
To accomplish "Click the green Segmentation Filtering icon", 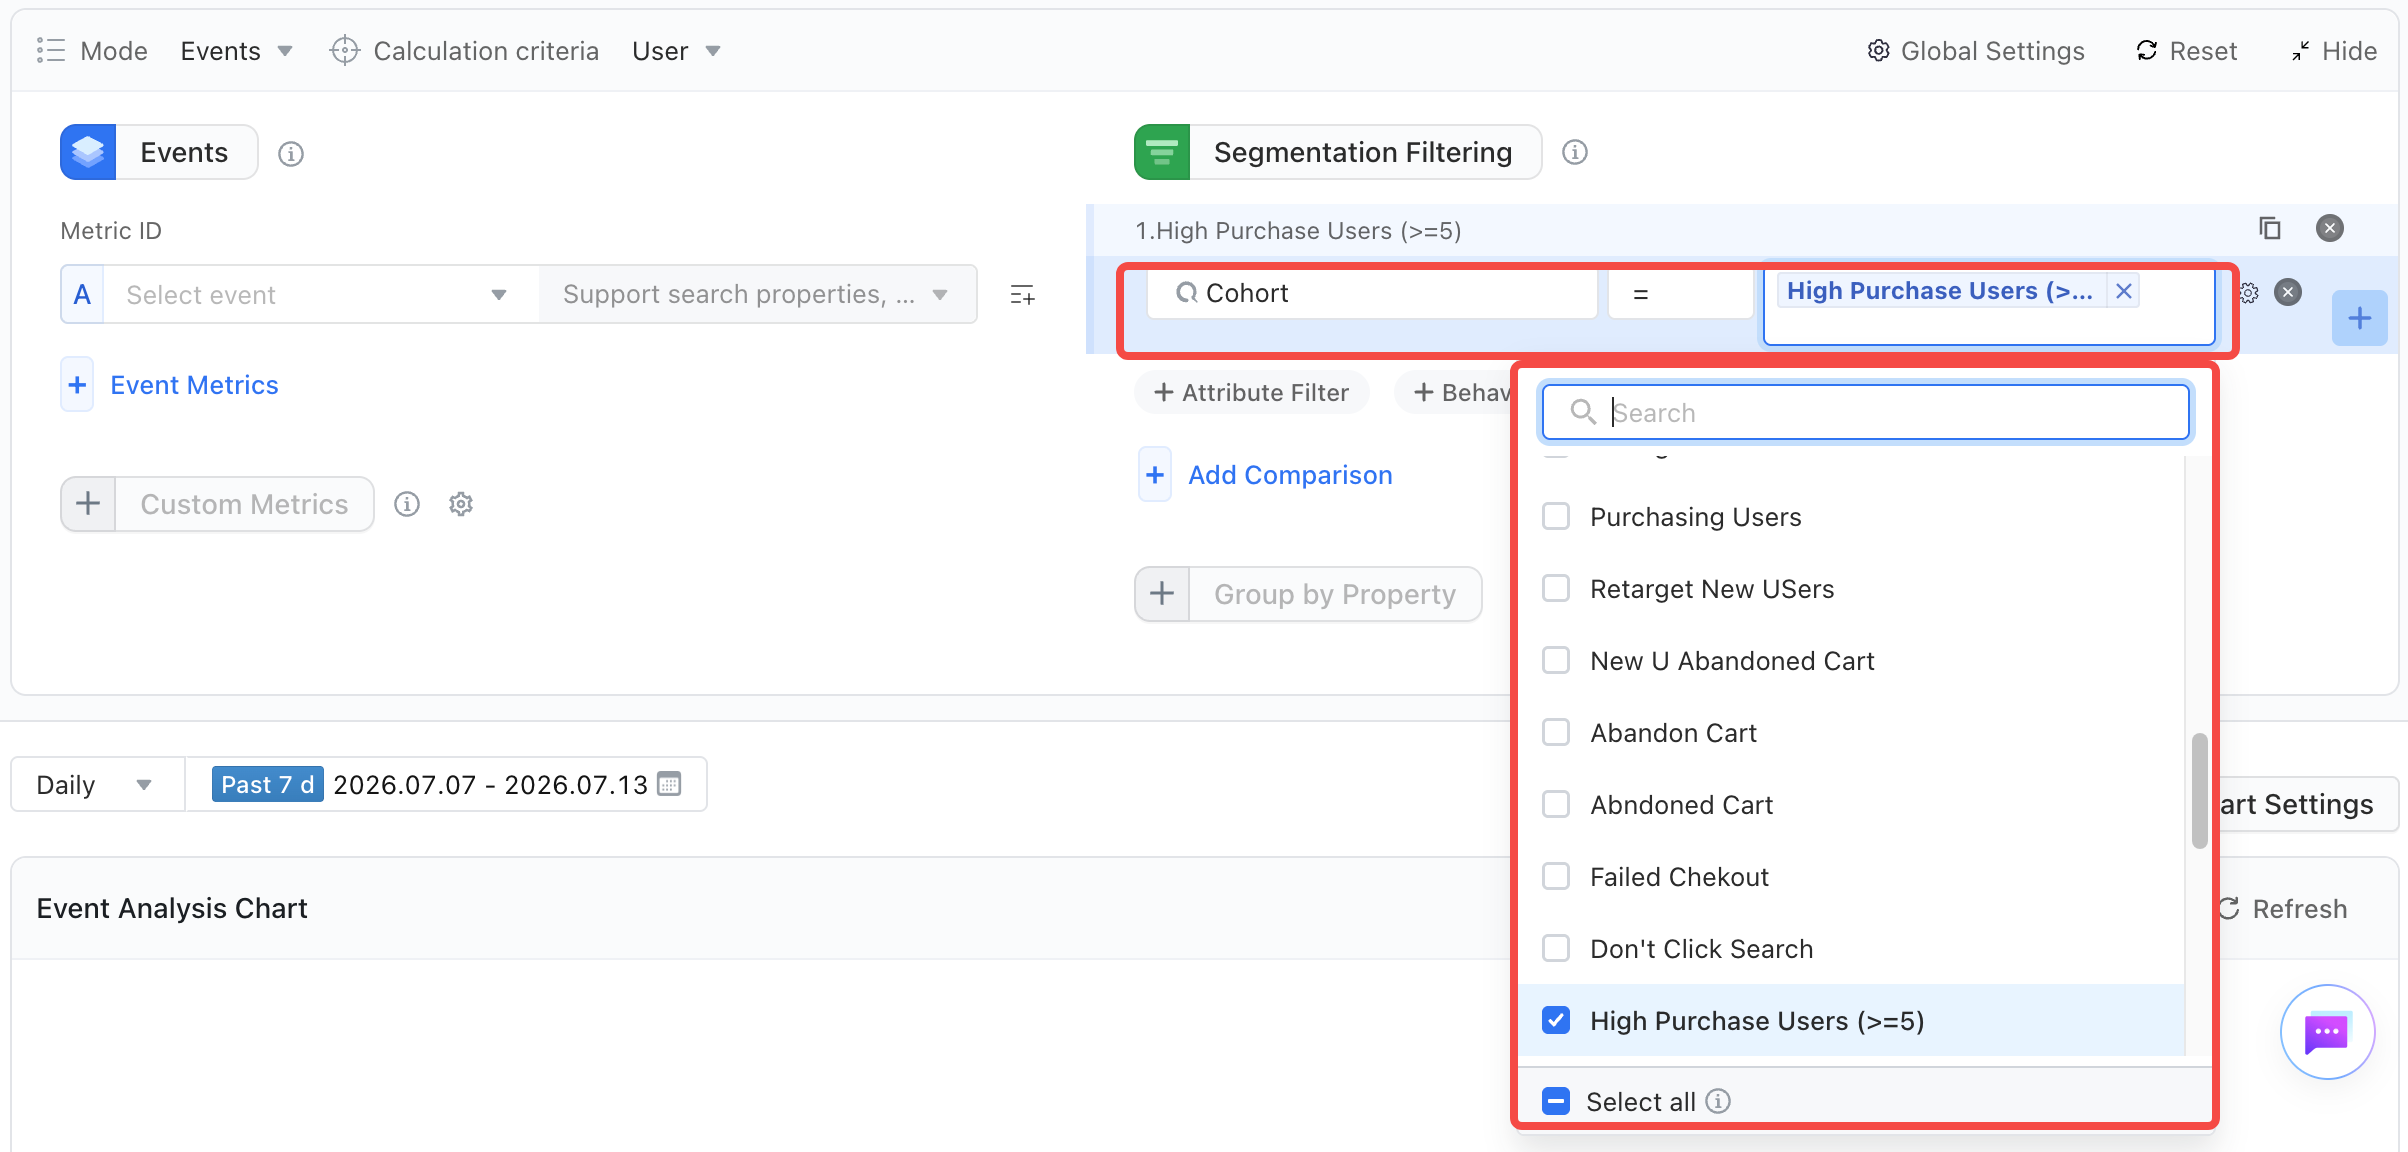I will click(1162, 152).
